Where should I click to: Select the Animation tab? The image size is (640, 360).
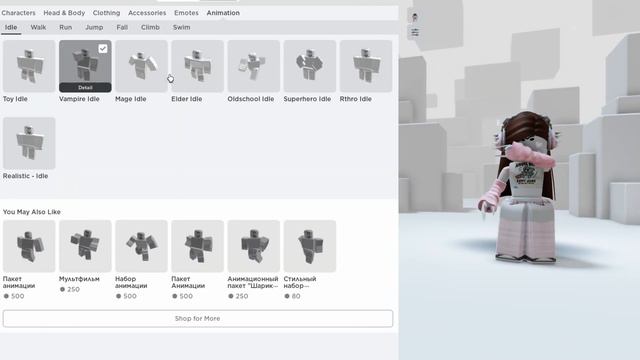[223, 13]
